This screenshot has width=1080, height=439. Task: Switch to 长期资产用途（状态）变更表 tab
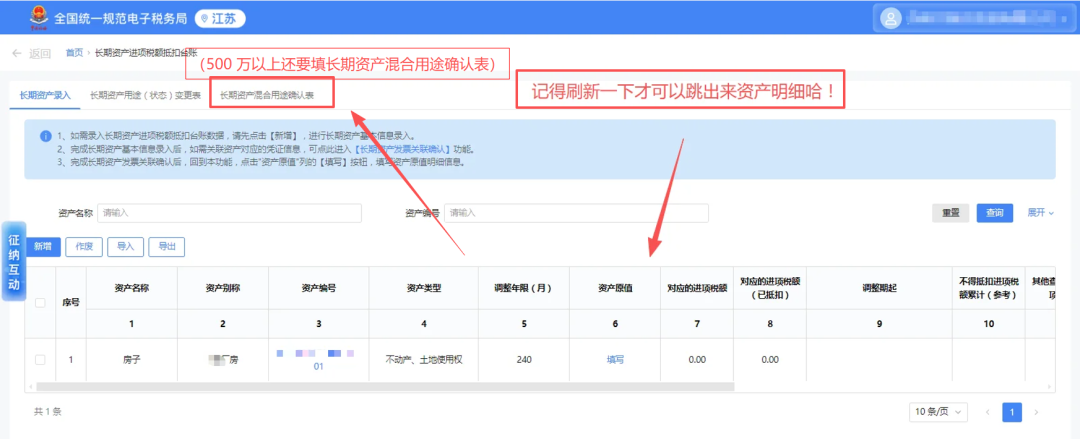(145, 96)
